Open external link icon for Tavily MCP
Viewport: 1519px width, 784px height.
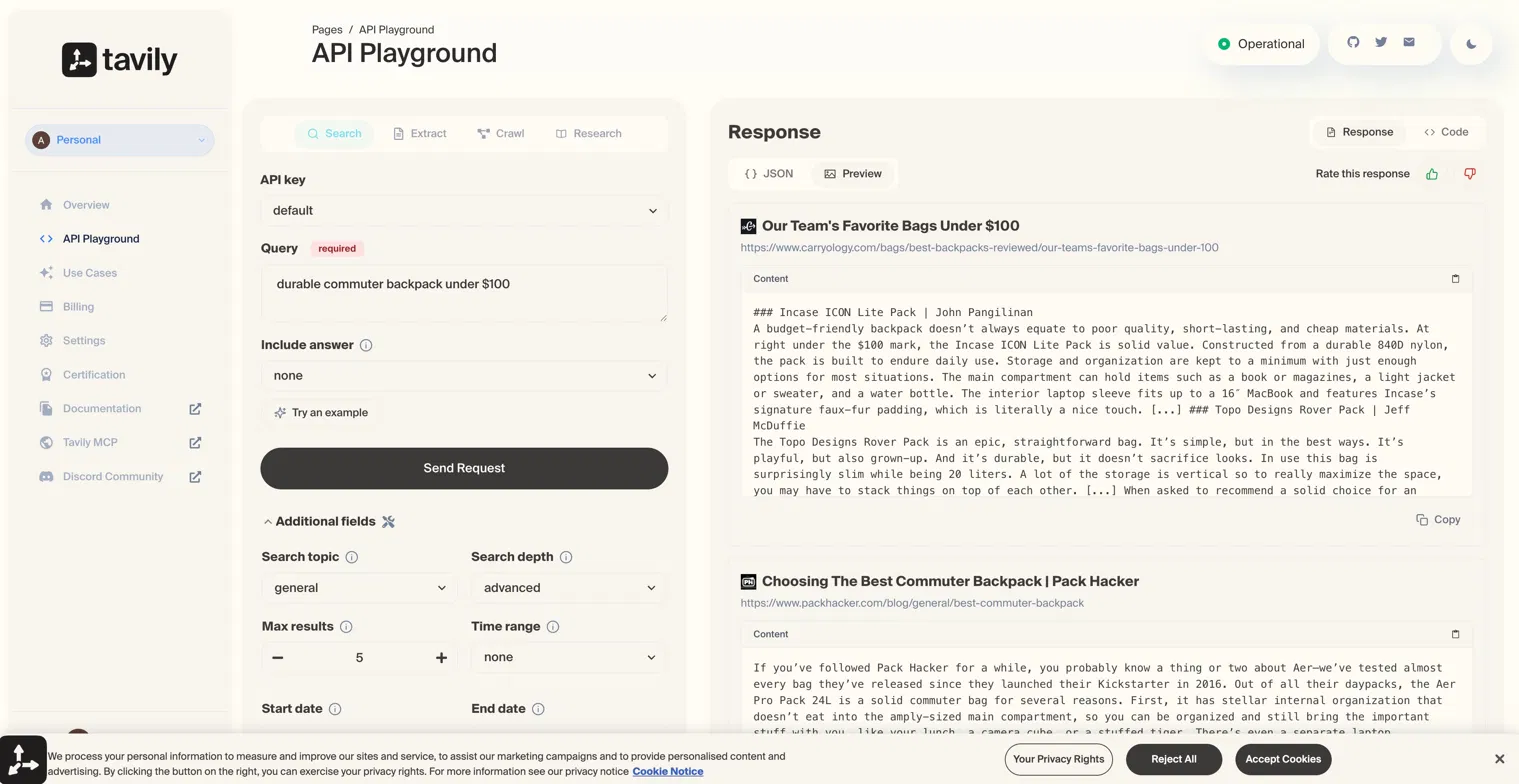coord(195,443)
